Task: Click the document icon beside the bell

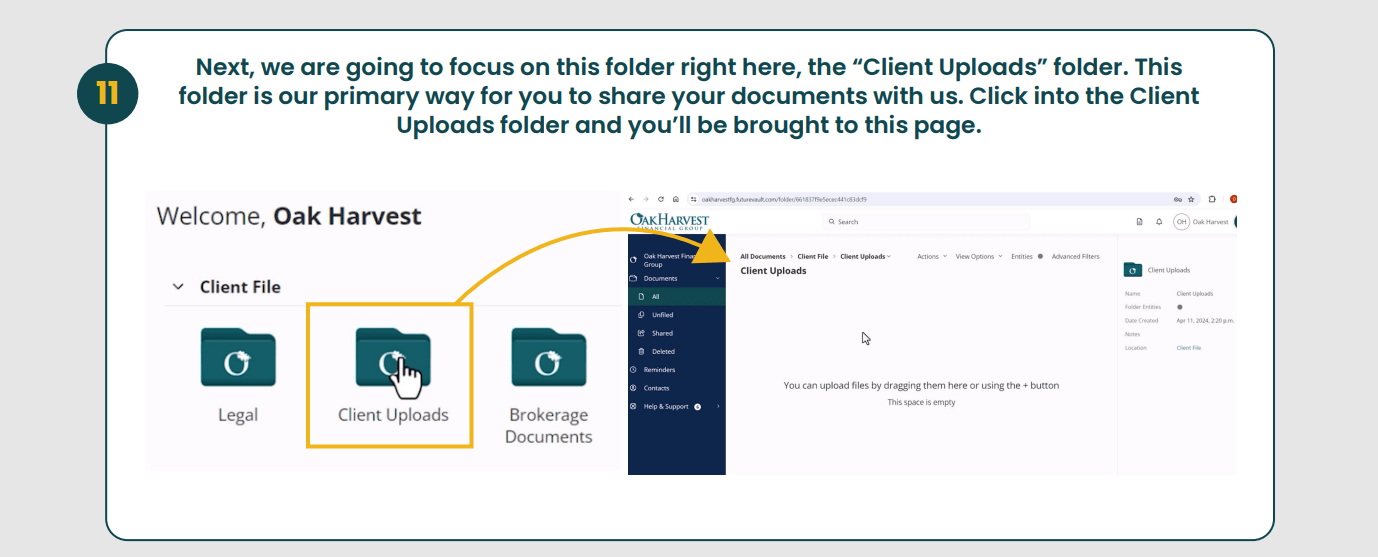Action: click(x=1139, y=222)
